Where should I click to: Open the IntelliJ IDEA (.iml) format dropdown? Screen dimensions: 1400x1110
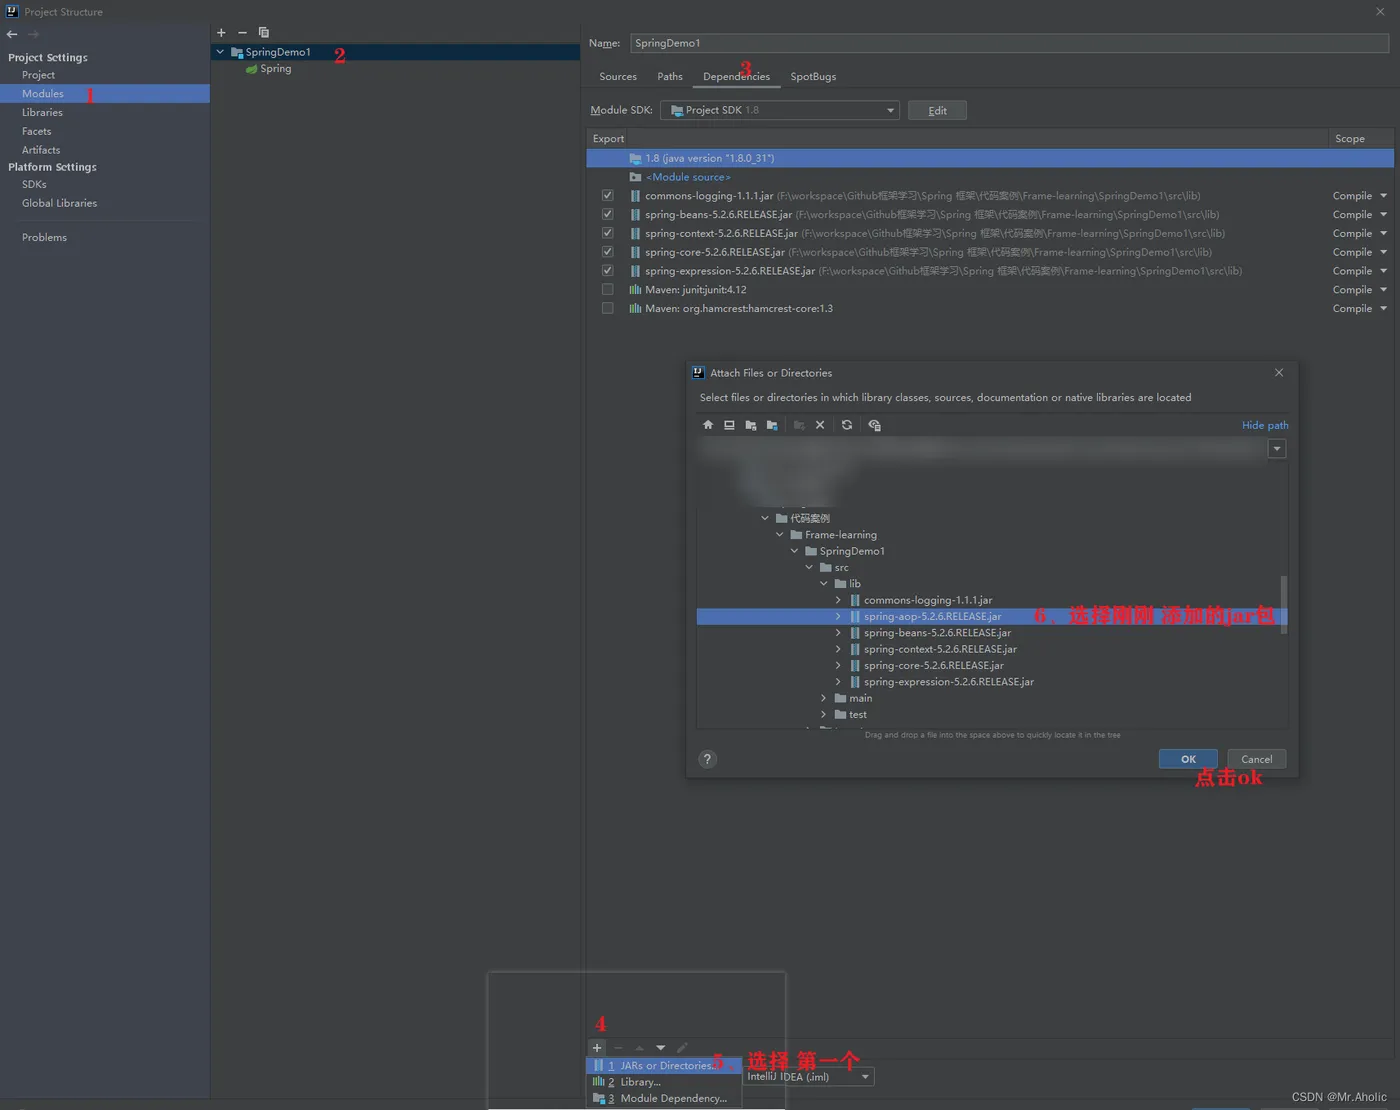[808, 1077]
